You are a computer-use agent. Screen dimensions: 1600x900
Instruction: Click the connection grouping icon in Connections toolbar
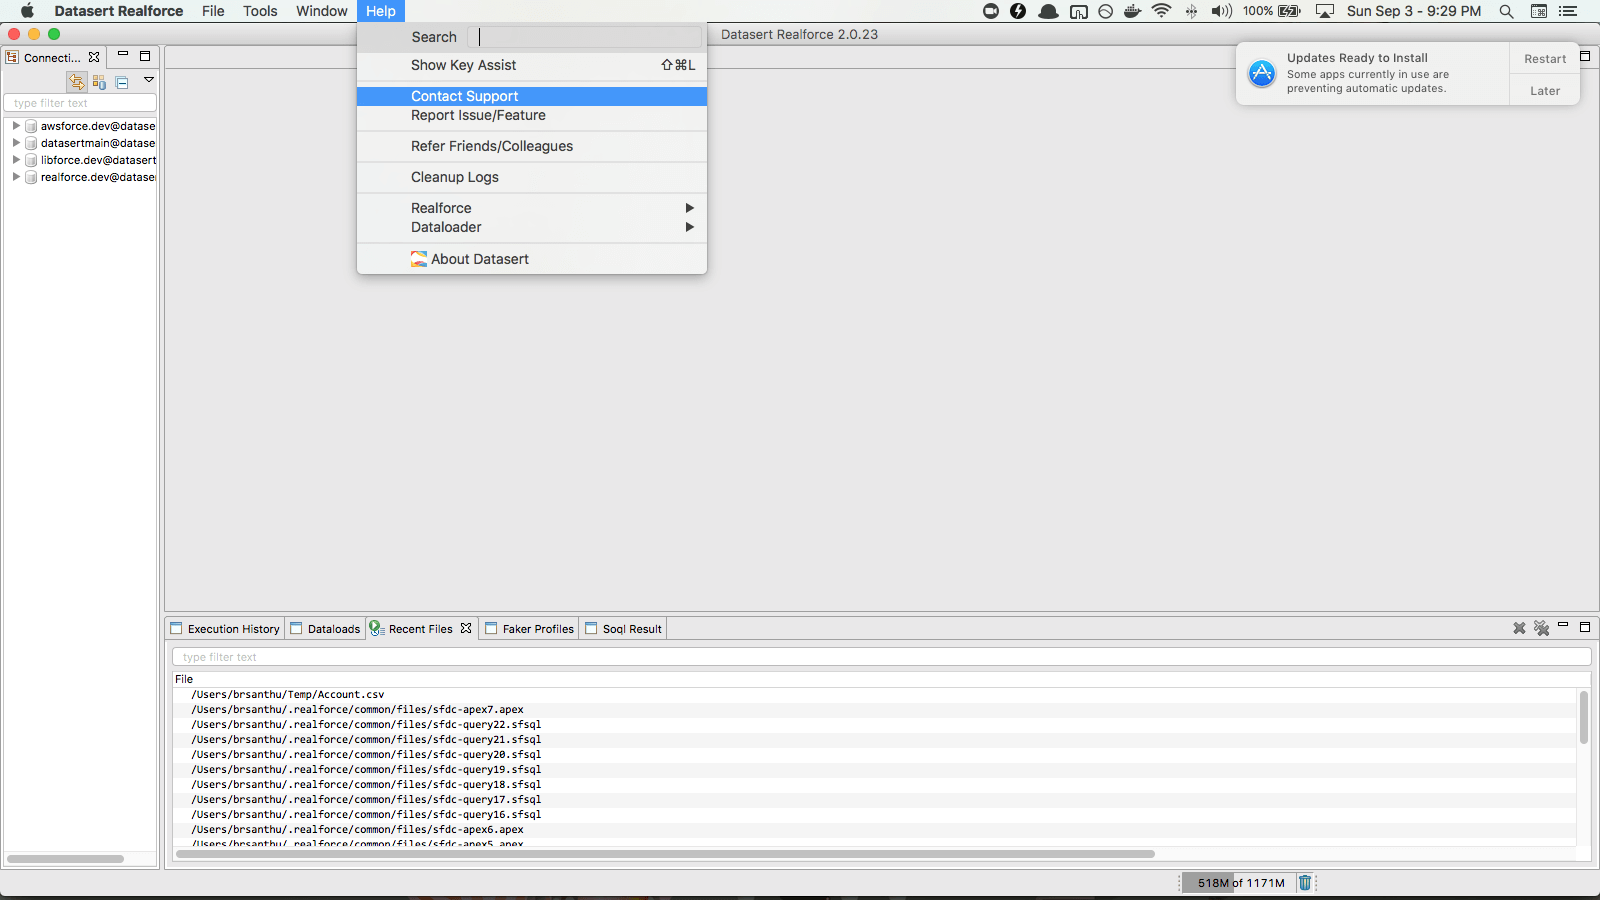tap(99, 82)
